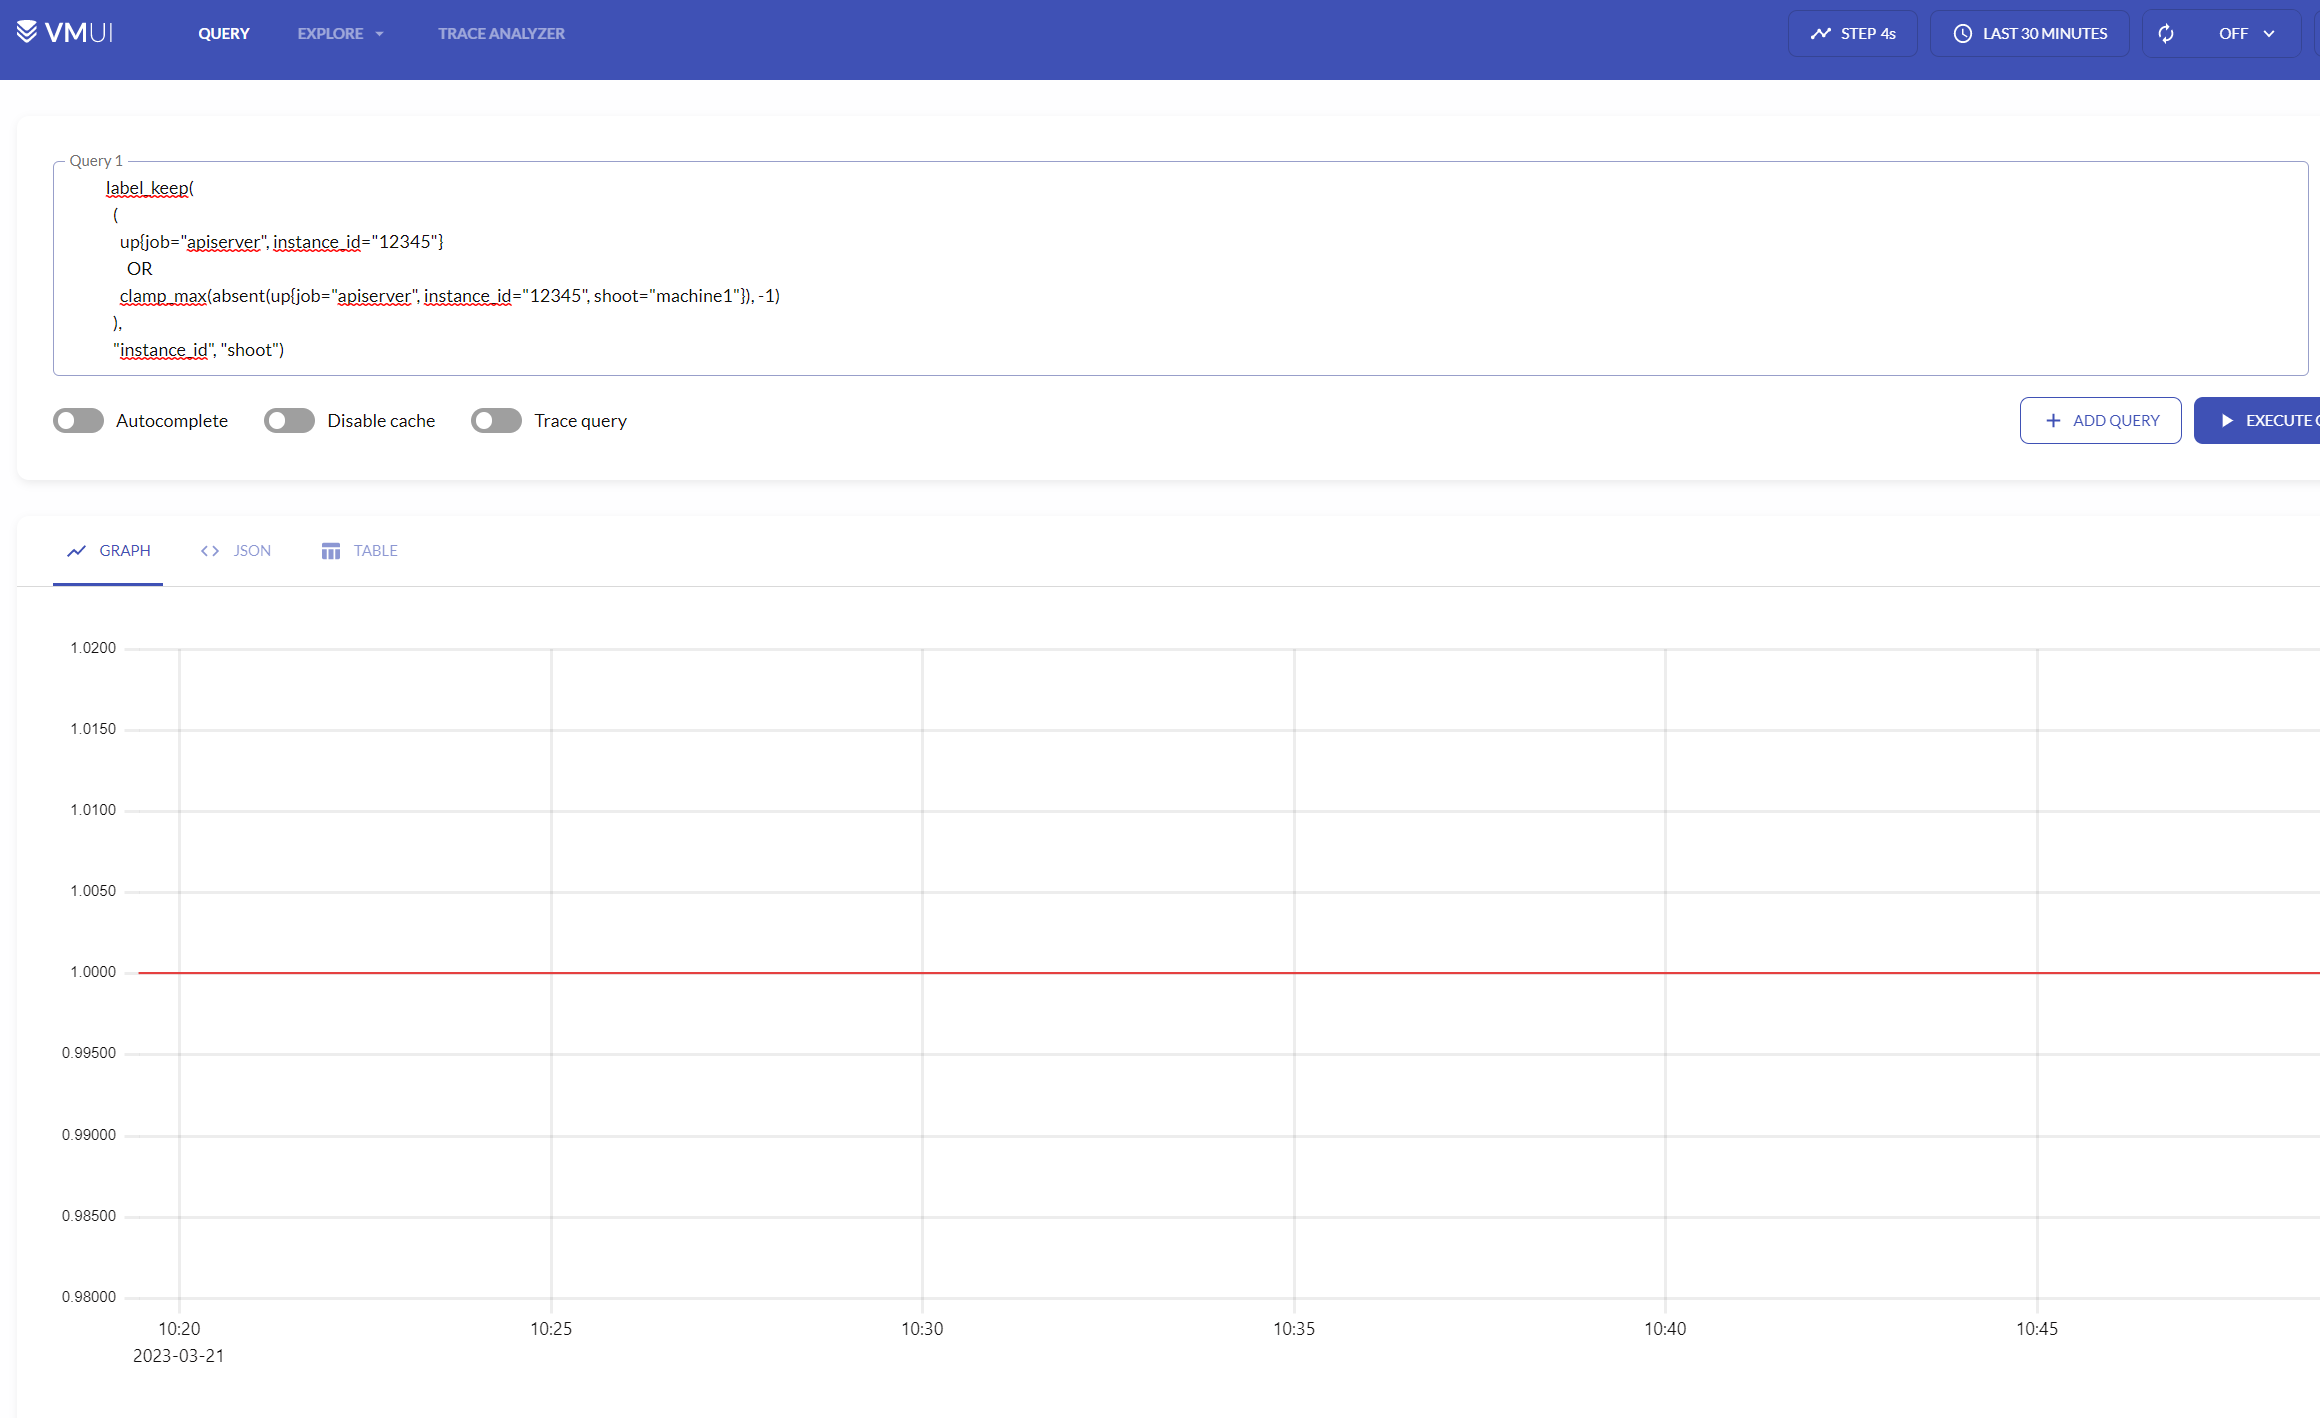This screenshot has height=1418, width=2320.
Task: Open the LAST 30 MINUTES time range picker
Action: coord(2029,32)
